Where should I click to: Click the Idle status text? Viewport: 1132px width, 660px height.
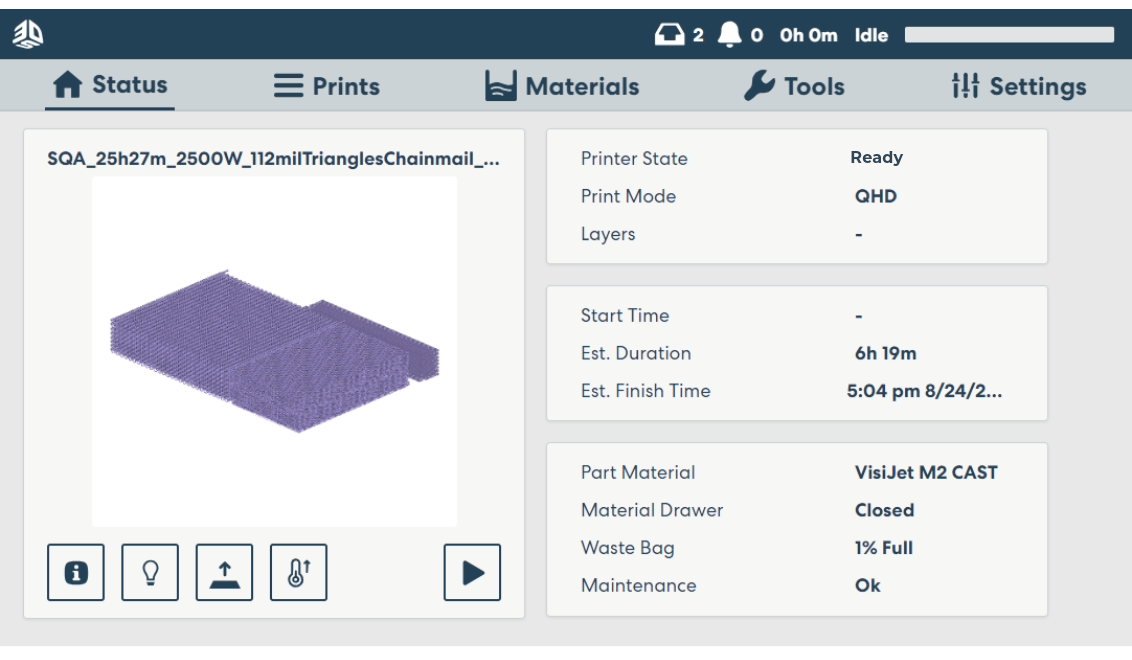pyautogui.click(x=869, y=34)
